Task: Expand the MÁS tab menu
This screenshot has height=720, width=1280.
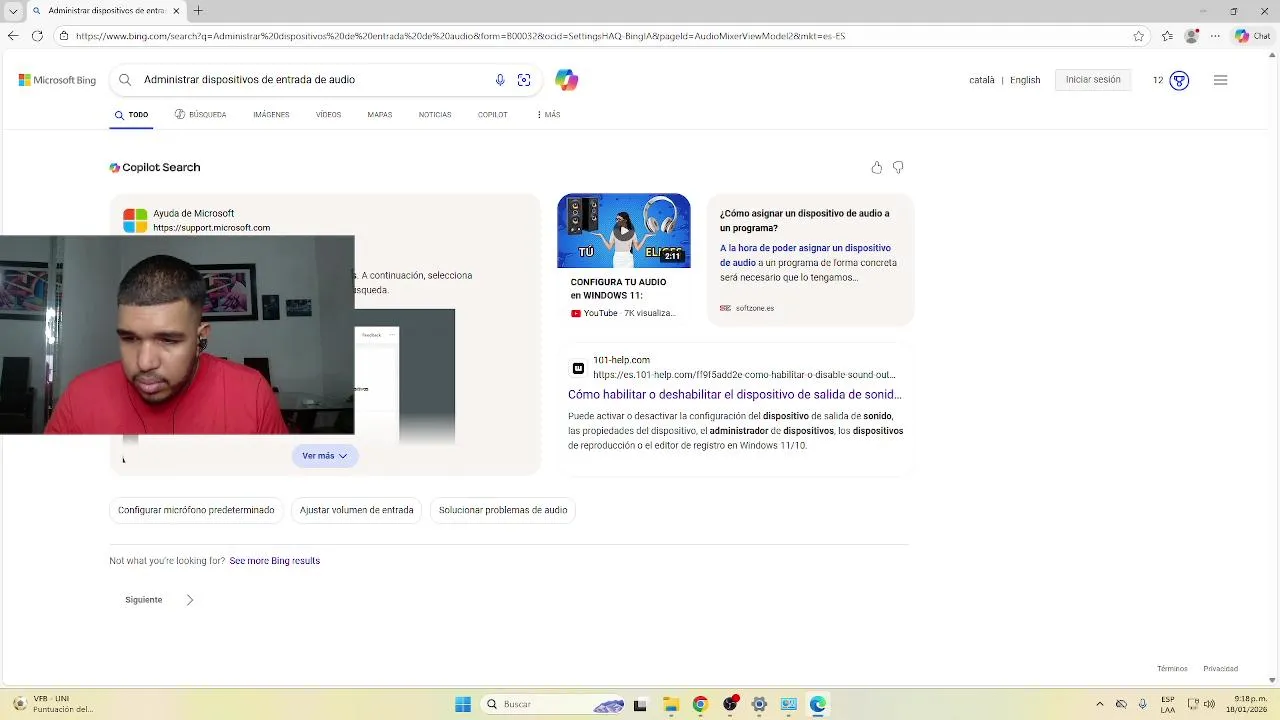Action: pyautogui.click(x=549, y=115)
